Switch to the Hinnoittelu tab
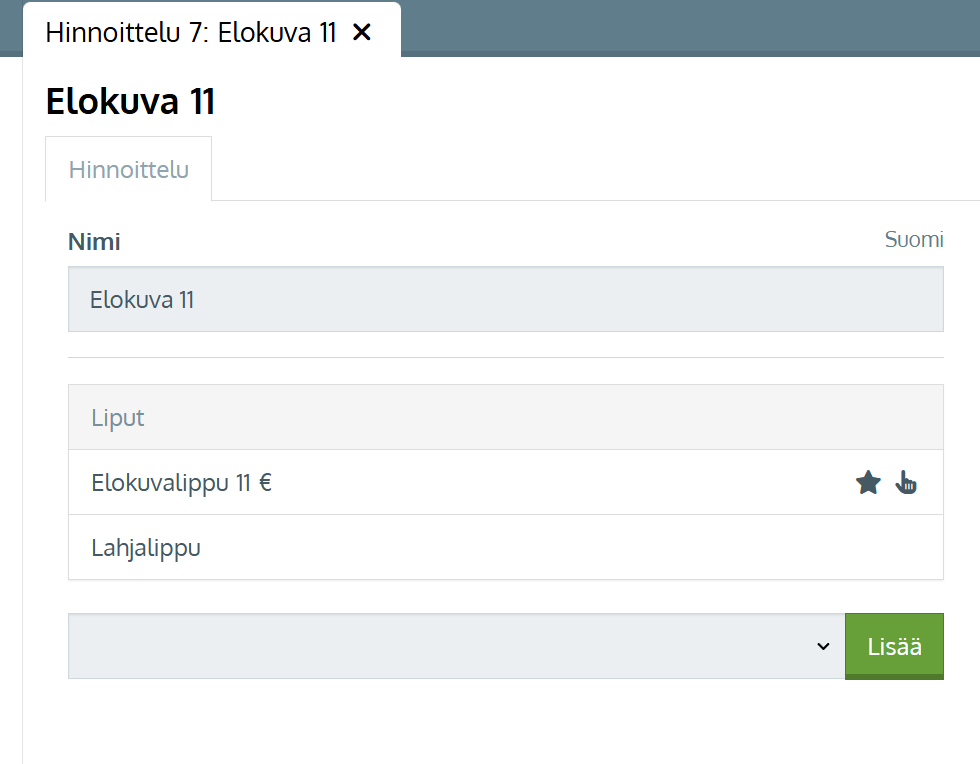This screenshot has height=764, width=980. (128, 169)
